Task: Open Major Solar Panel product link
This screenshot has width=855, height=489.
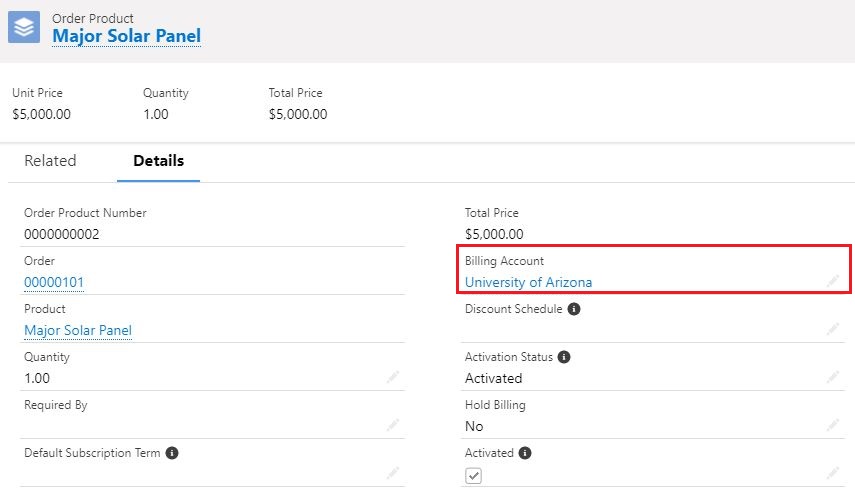Action: pyautogui.click(x=78, y=330)
